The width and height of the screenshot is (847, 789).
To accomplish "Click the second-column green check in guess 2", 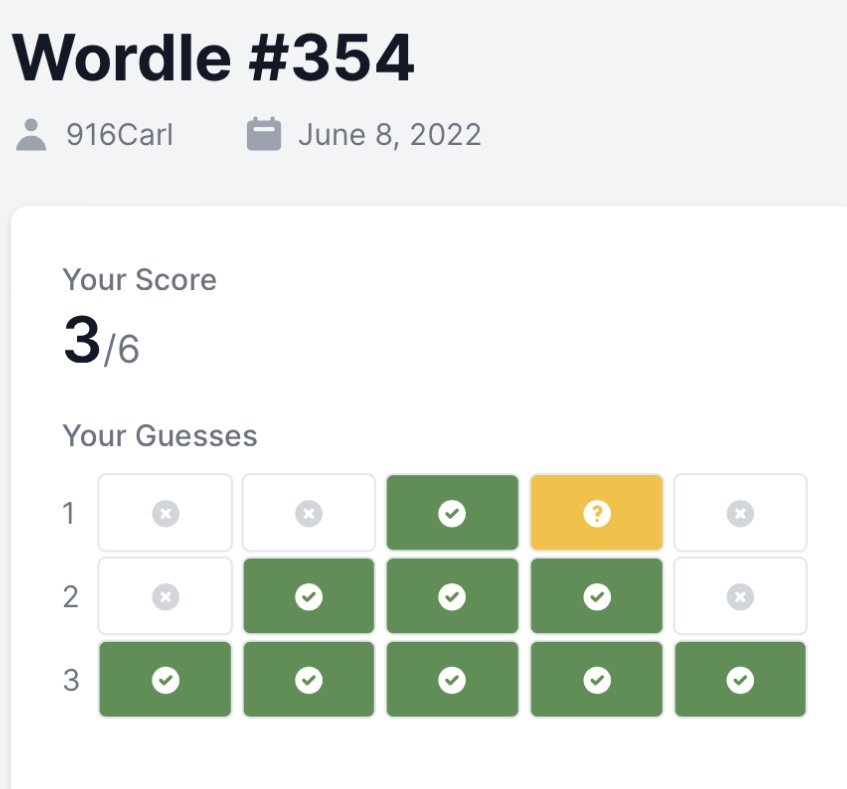I will 308,596.
